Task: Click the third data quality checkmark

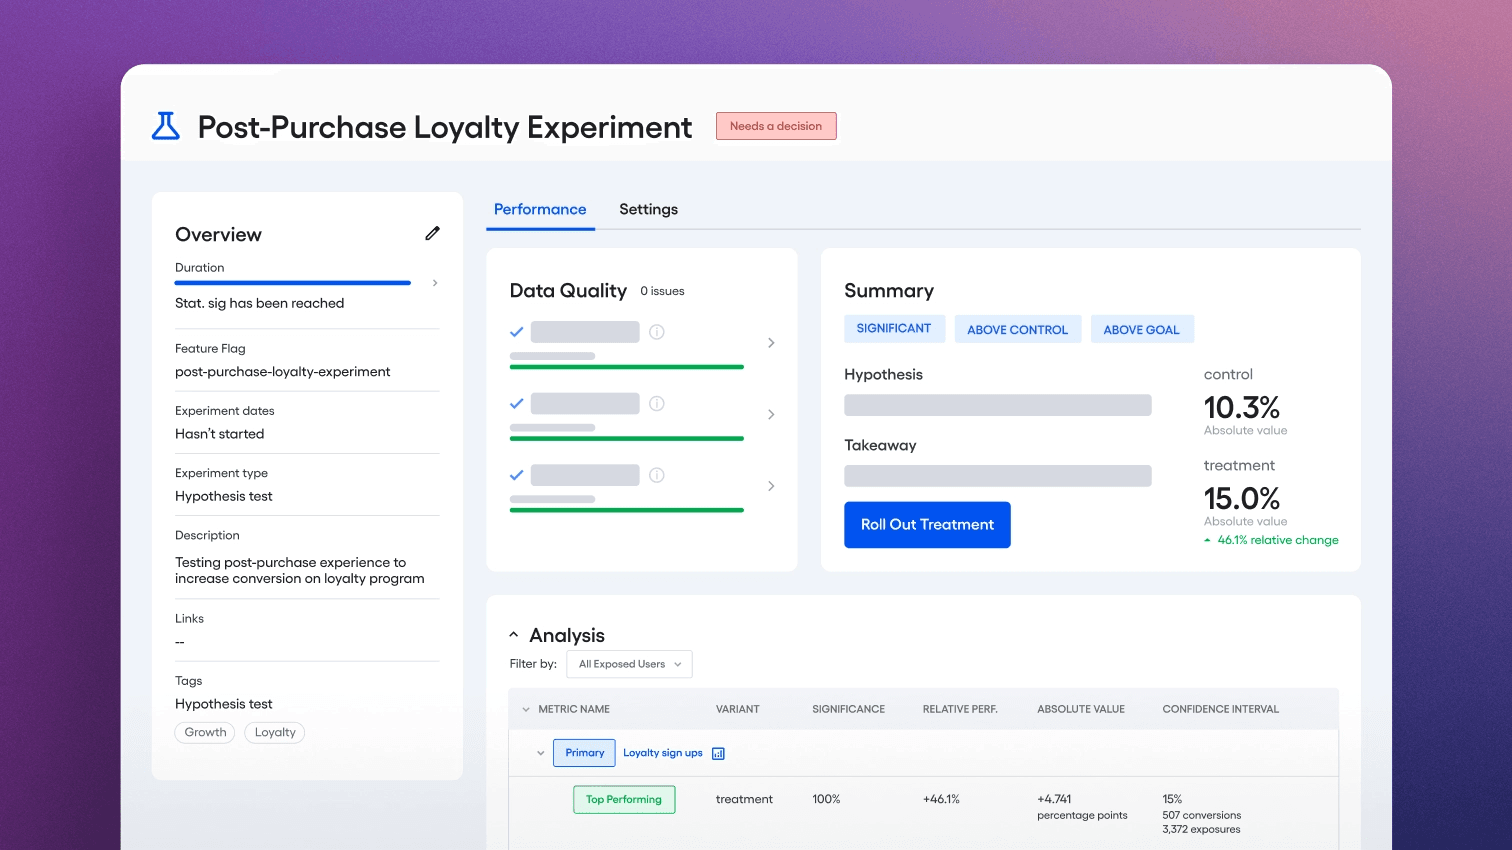Action: coord(517,475)
